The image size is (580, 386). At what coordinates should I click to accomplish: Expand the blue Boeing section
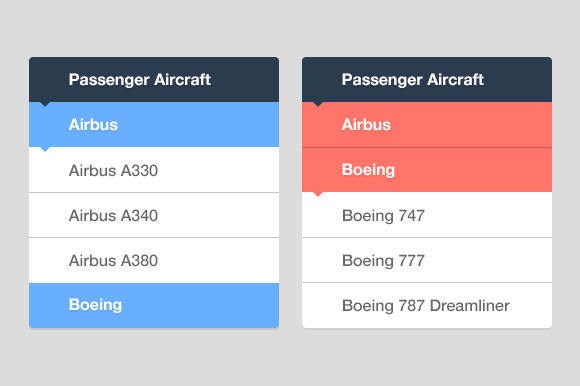point(154,305)
